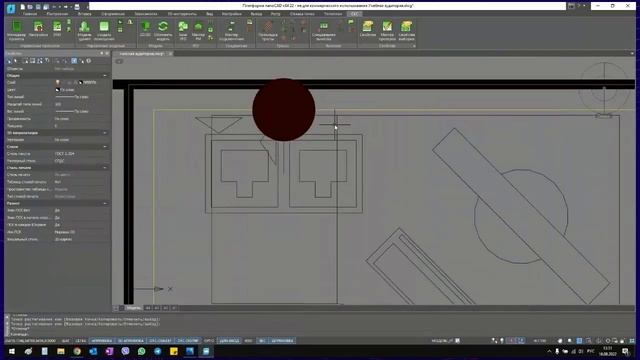The image size is (640, 360).
Task: Click the Windows Start button
Action: [12, 351]
